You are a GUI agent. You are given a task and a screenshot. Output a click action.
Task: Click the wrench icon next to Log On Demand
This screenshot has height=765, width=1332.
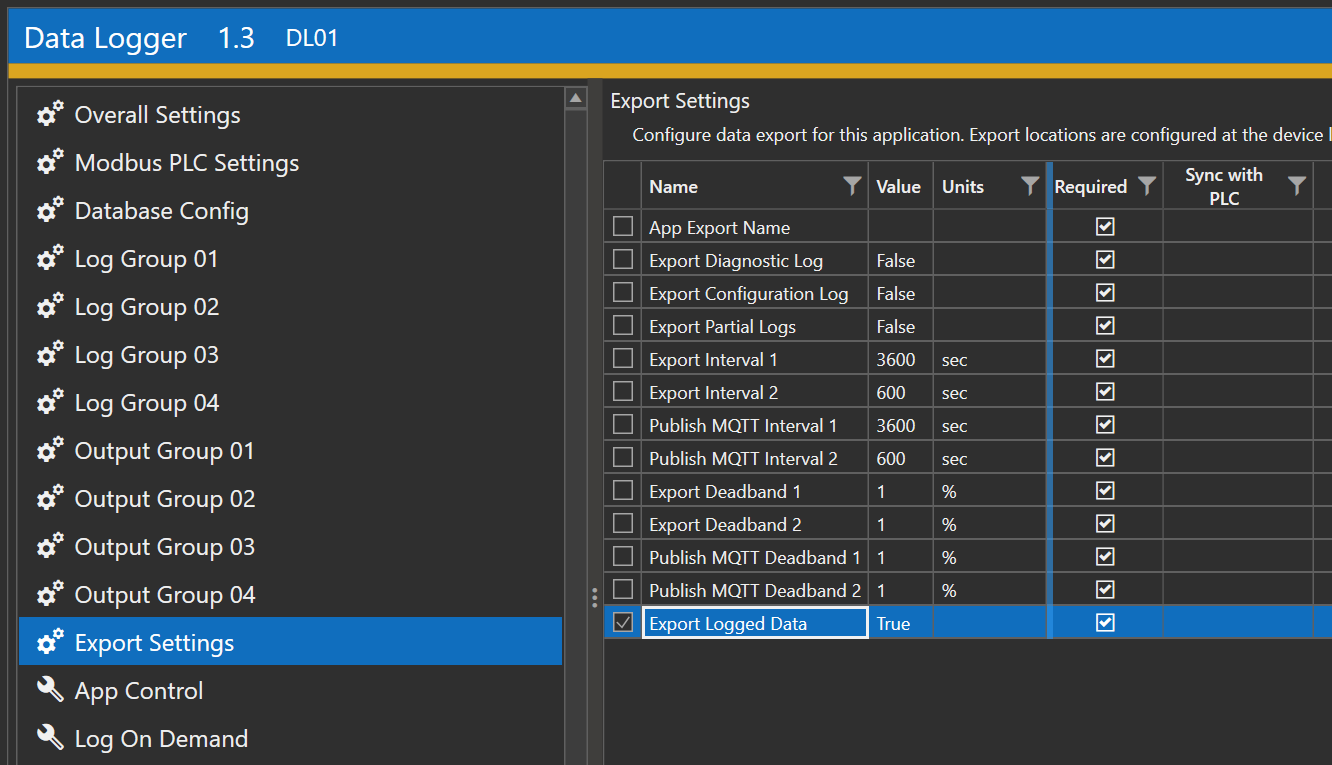[50, 738]
